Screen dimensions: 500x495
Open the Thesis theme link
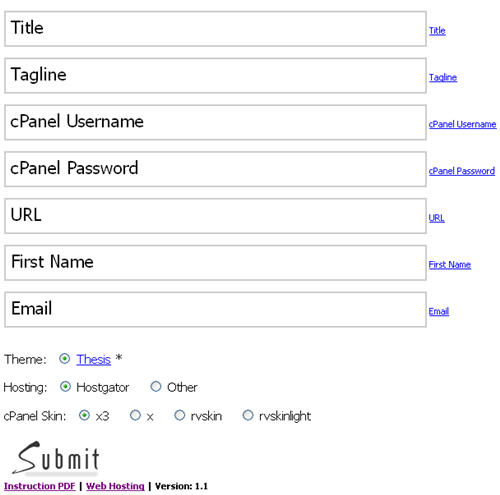coord(93,359)
